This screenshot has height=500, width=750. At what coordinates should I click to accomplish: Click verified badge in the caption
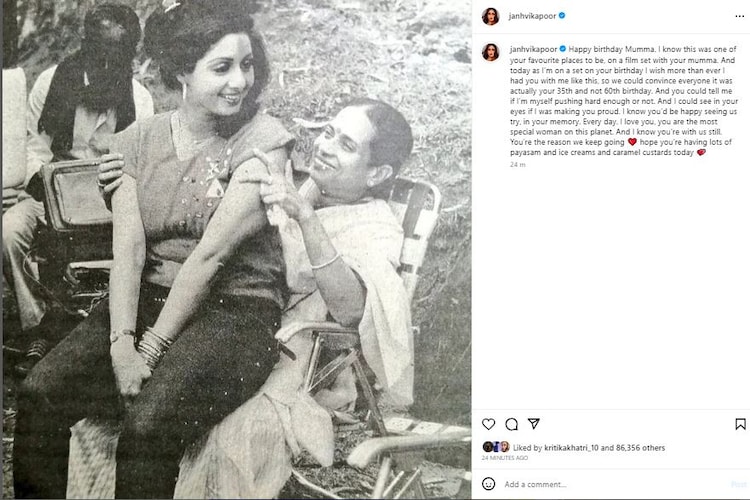pos(562,49)
